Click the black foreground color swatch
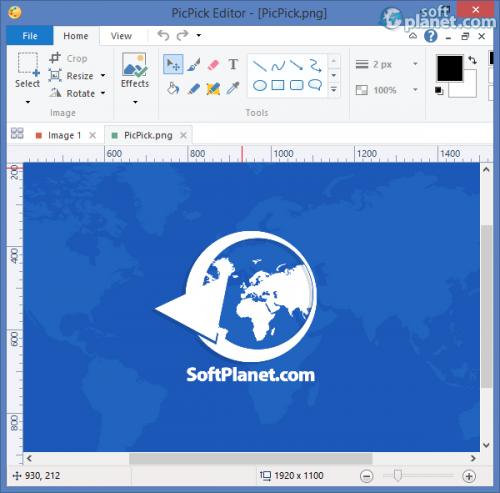 pyautogui.click(x=450, y=68)
